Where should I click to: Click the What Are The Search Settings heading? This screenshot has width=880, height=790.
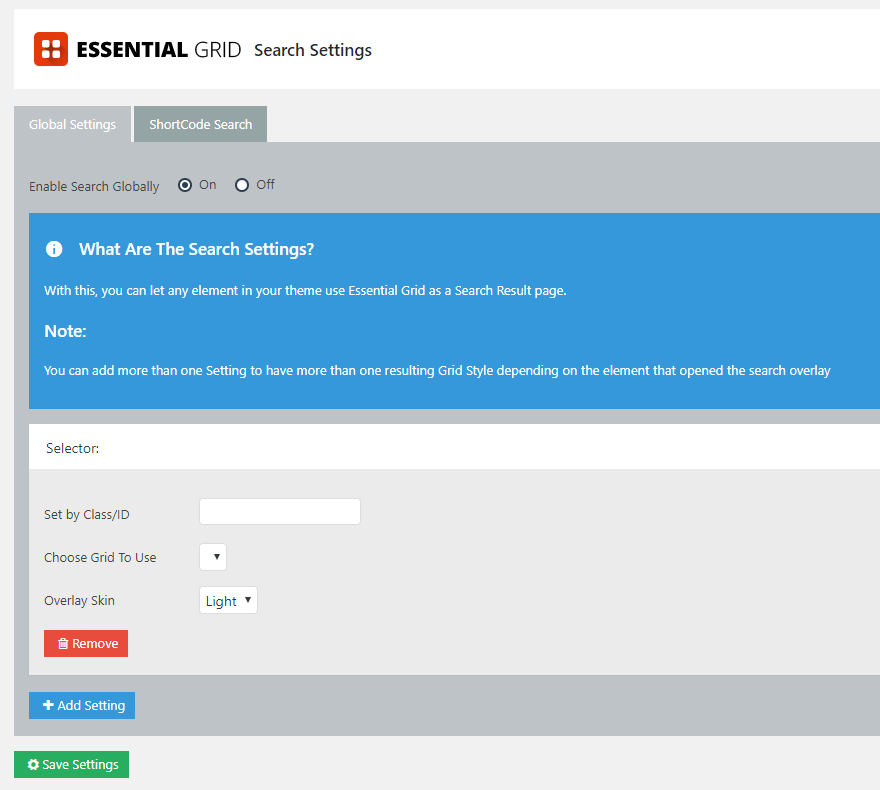pos(196,249)
